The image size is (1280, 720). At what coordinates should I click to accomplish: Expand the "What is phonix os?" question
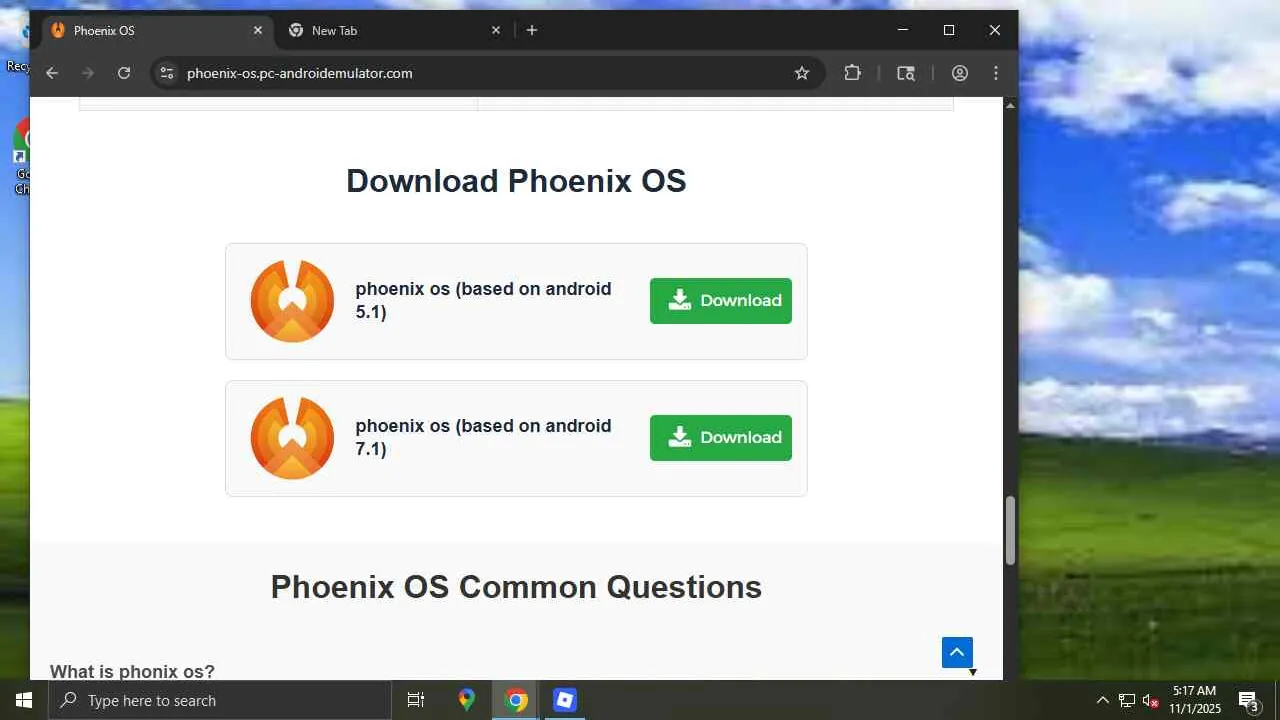tap(132, 671)
